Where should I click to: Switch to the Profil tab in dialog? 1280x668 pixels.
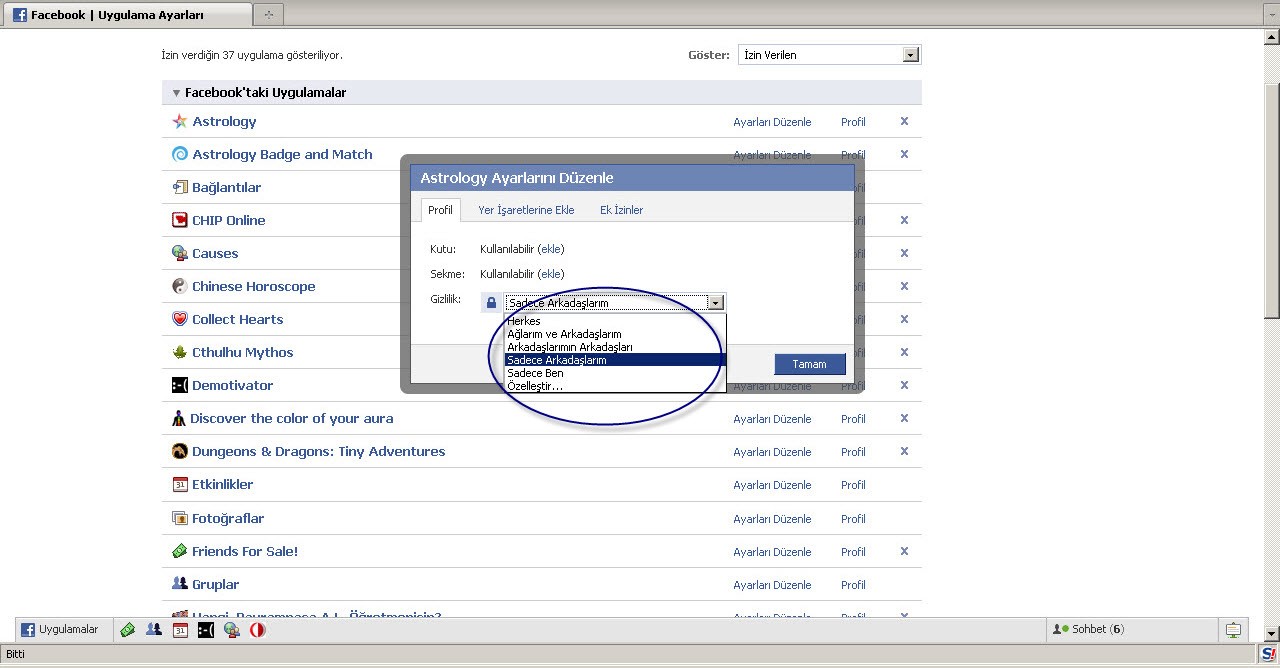coord(441,210)
